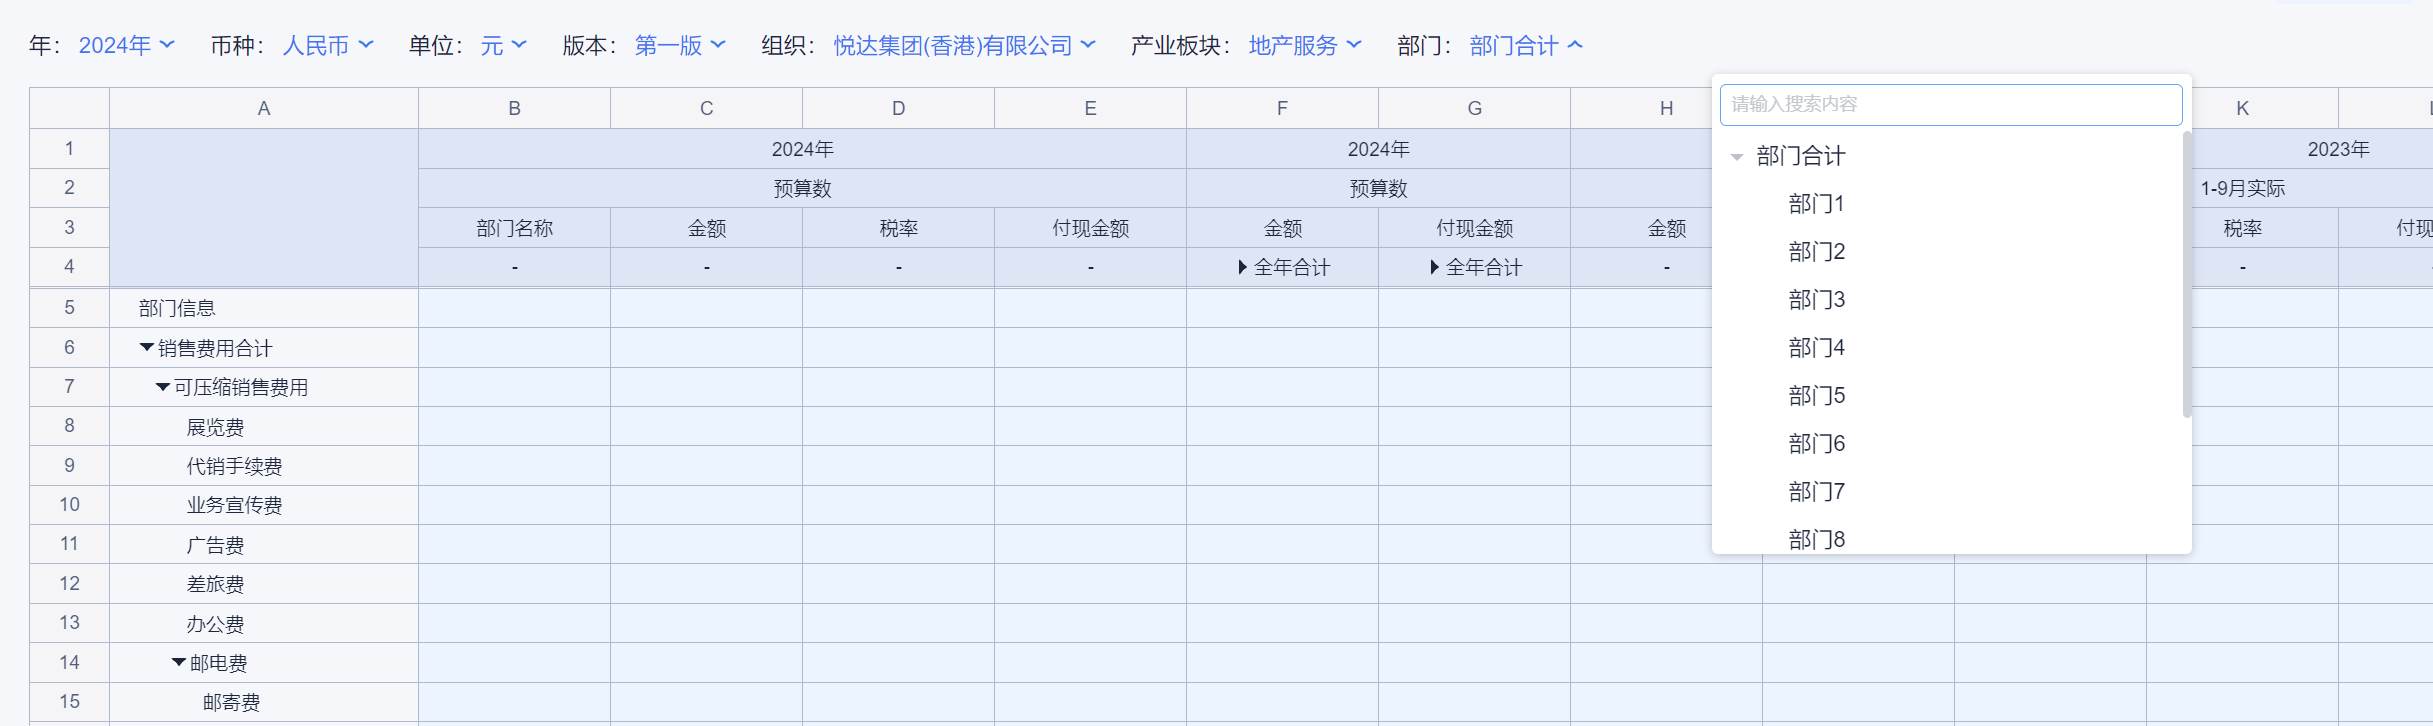Choose 部门5 in the dropdown tree
The height and width of the screenshot is (726, 2433).
click(1816, 396)
